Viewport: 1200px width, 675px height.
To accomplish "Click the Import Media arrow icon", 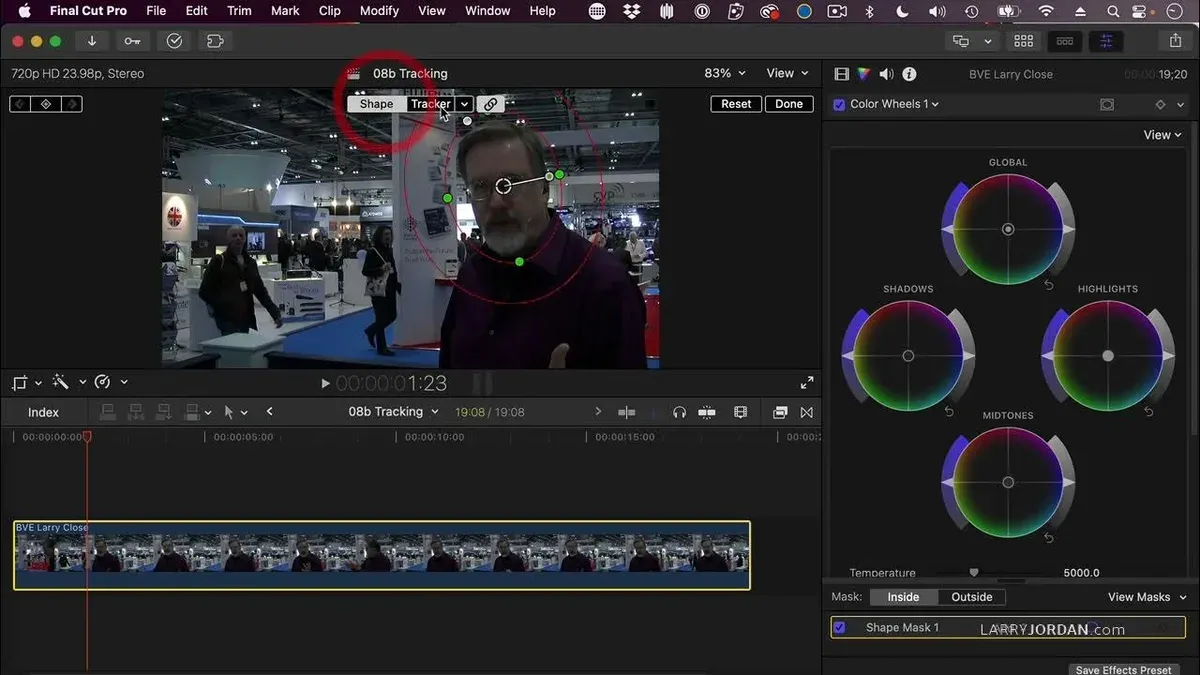I will click(92, 41).
